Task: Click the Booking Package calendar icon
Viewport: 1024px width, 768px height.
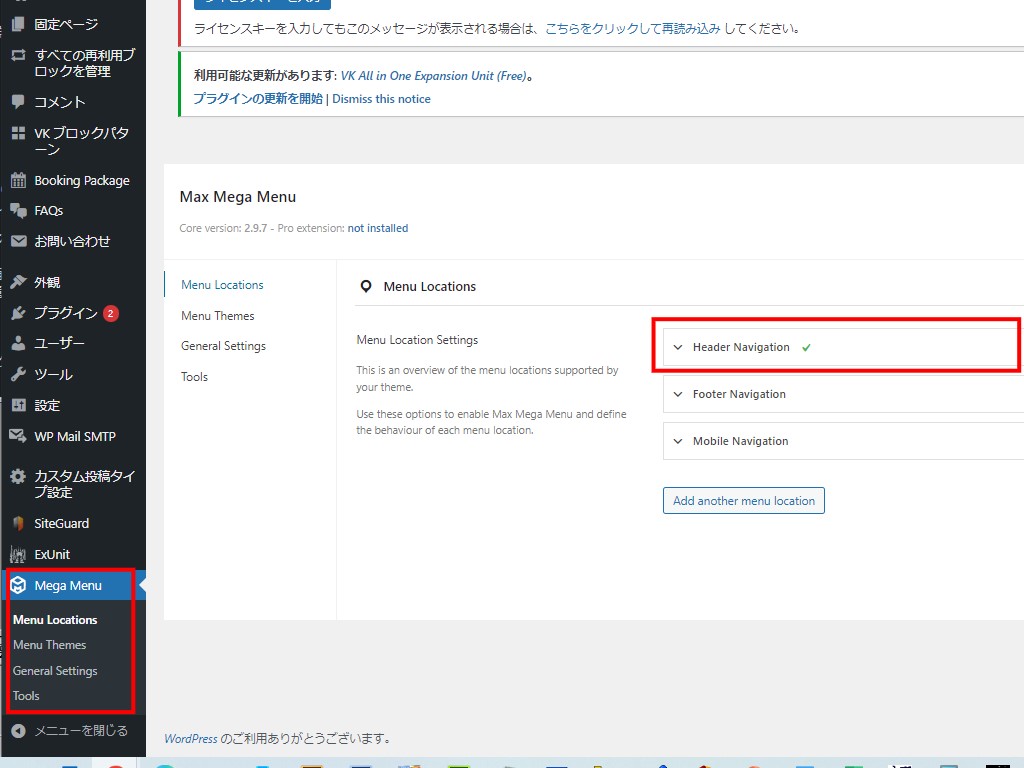Action: 18,181
